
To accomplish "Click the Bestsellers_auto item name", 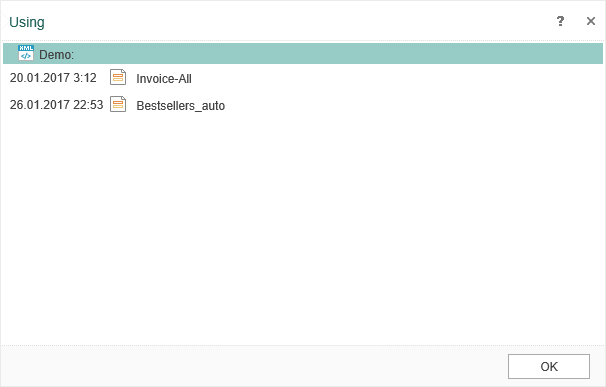I will click(180, 106).
